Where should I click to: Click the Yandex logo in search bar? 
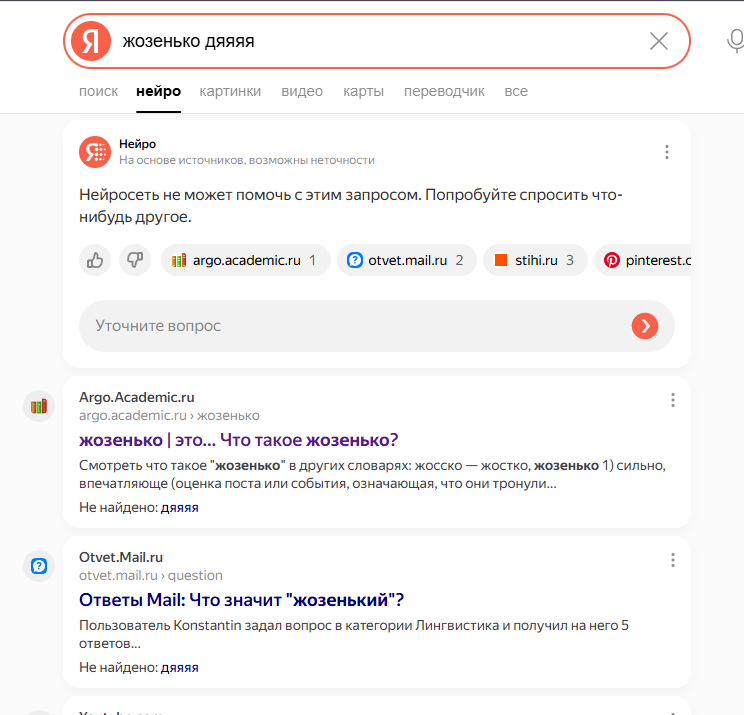(91, 41)
